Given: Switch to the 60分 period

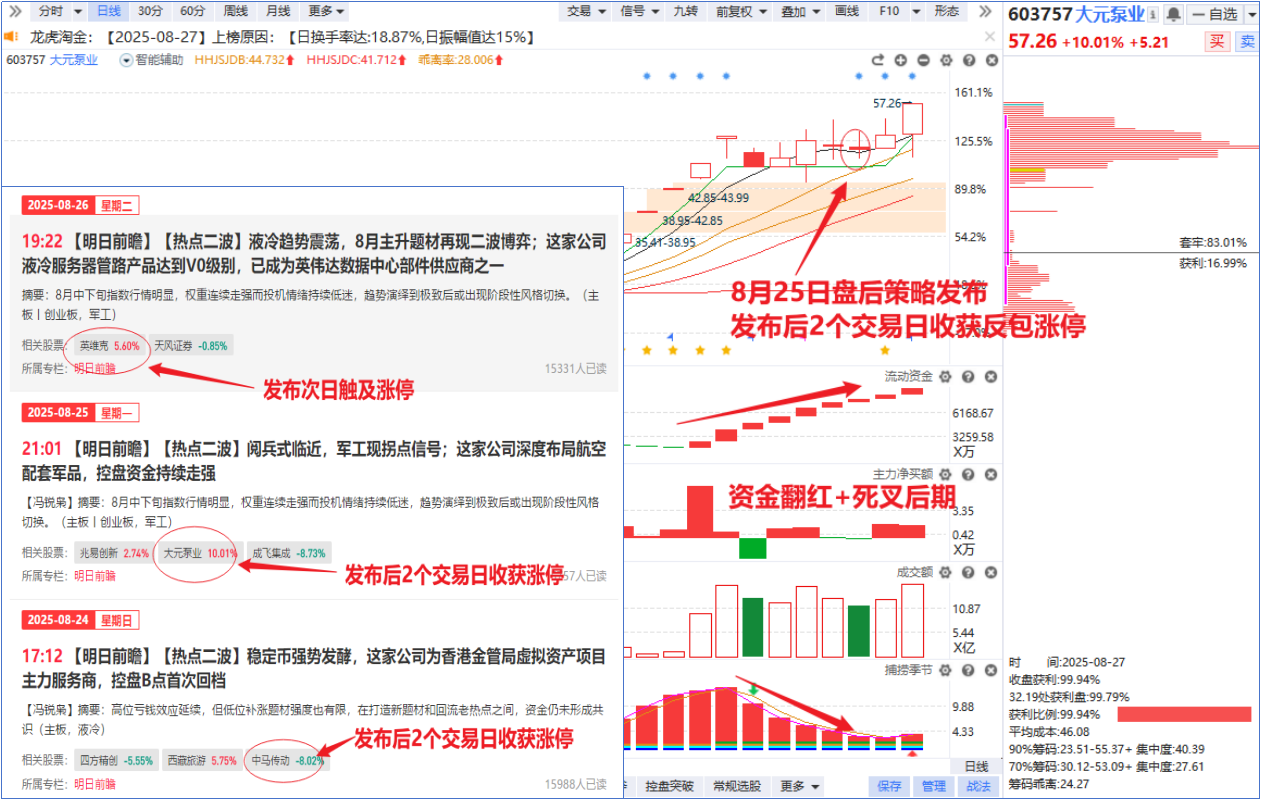Looking at the screenshot, I should (192, 11).
